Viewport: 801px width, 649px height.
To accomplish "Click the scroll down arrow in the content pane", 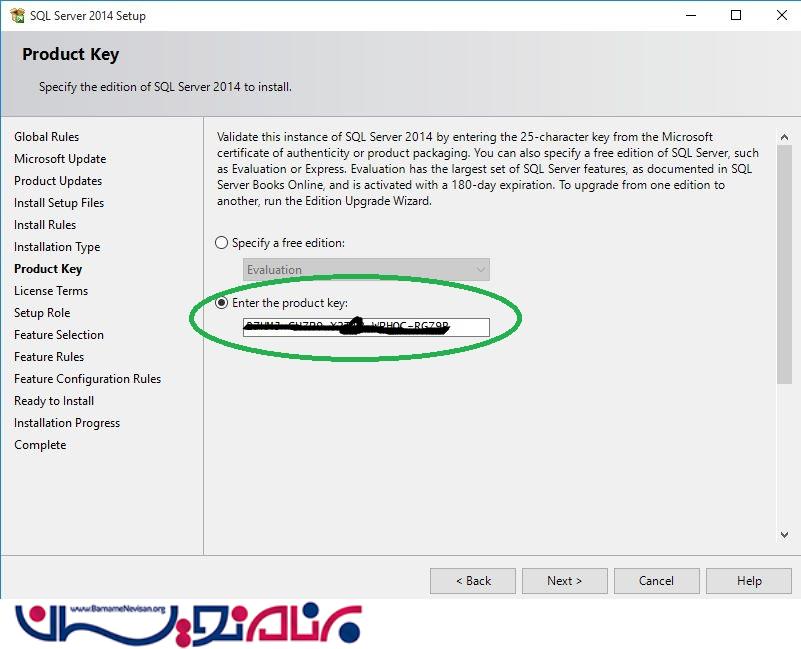I will click(x=784, y=535).
